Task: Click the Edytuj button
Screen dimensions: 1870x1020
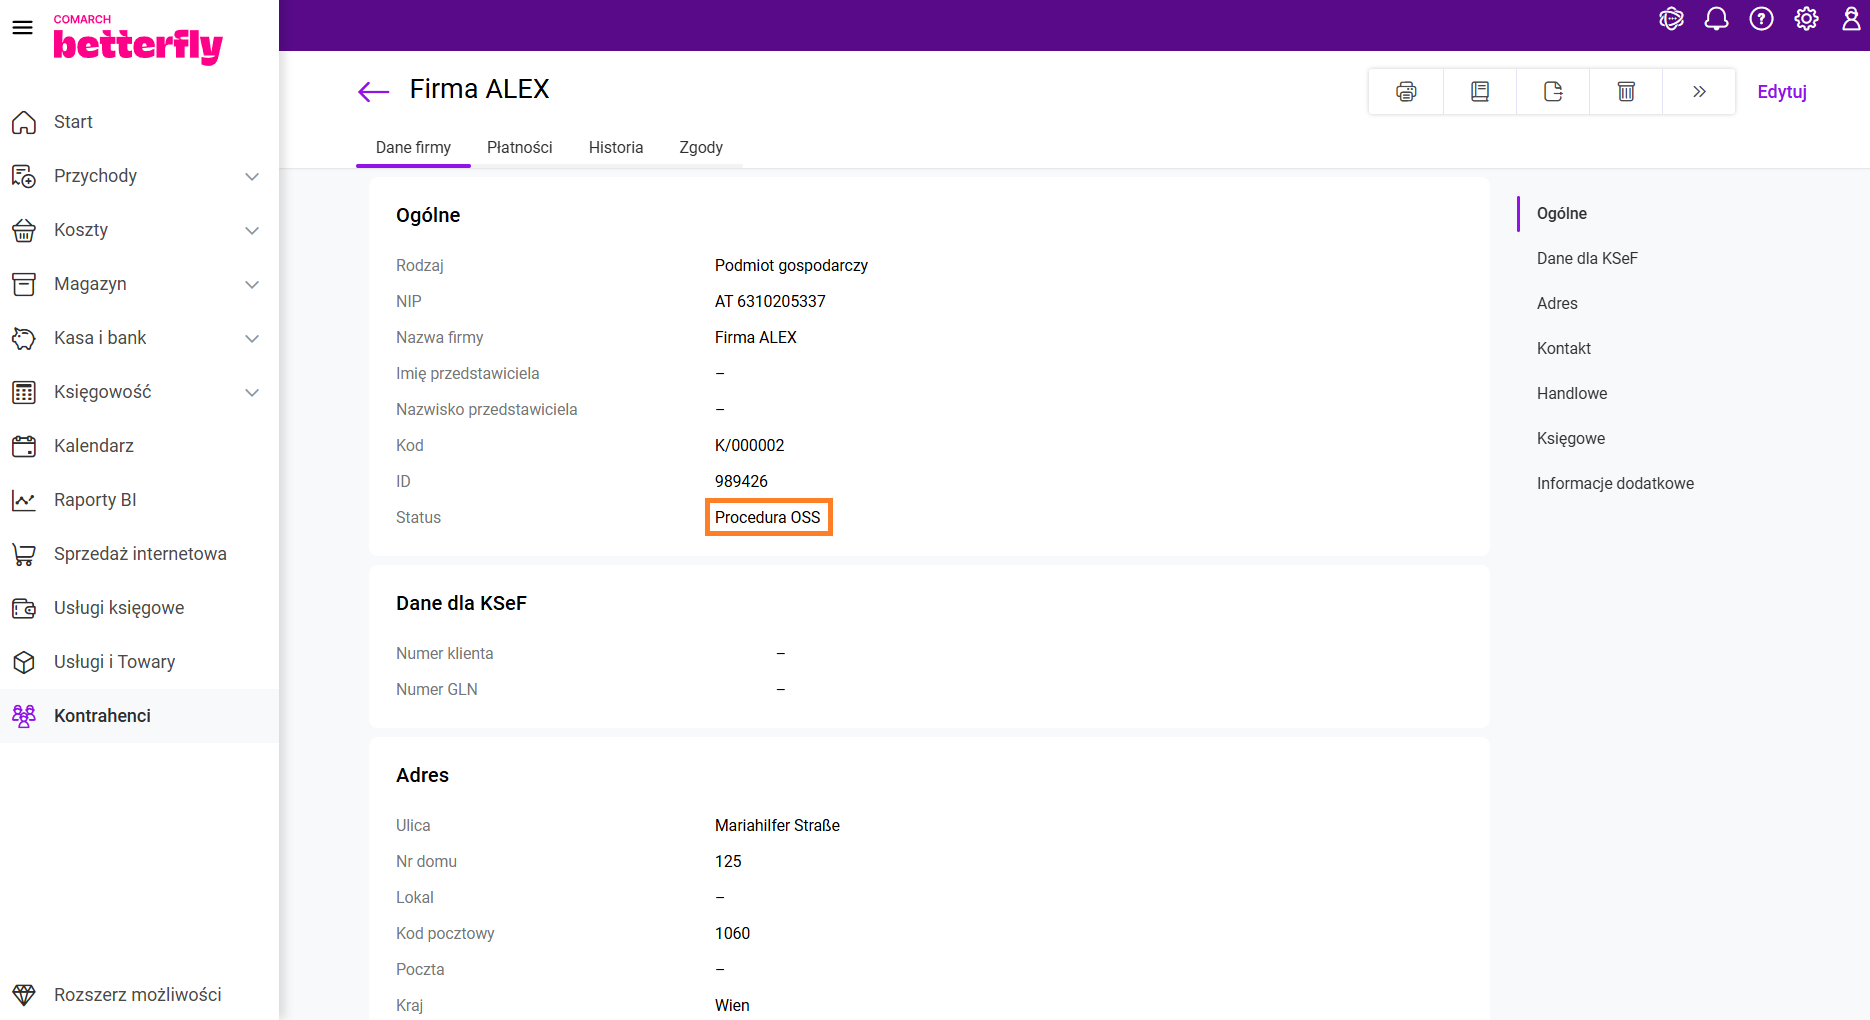Action: pos(1781,92)
